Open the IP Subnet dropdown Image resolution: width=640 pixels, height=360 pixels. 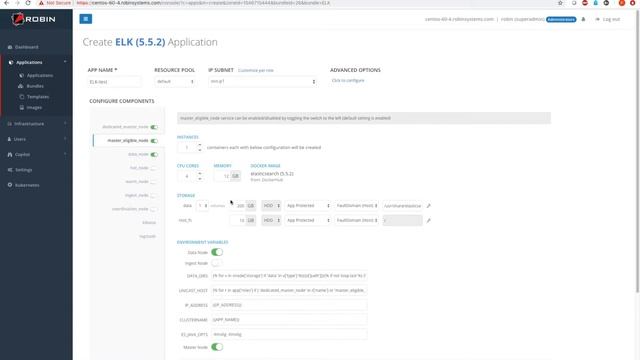tap(263, 82)
